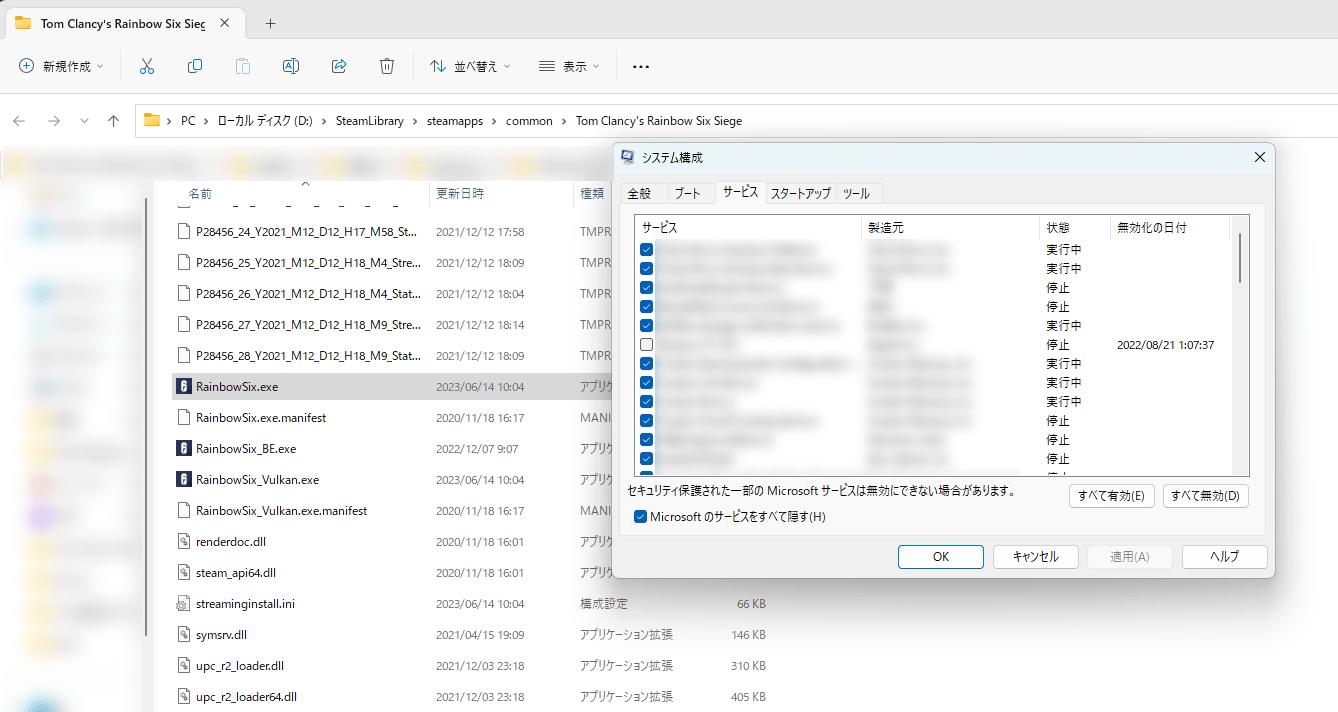Click the Rename icon in the toolbar

pos(291,65)
